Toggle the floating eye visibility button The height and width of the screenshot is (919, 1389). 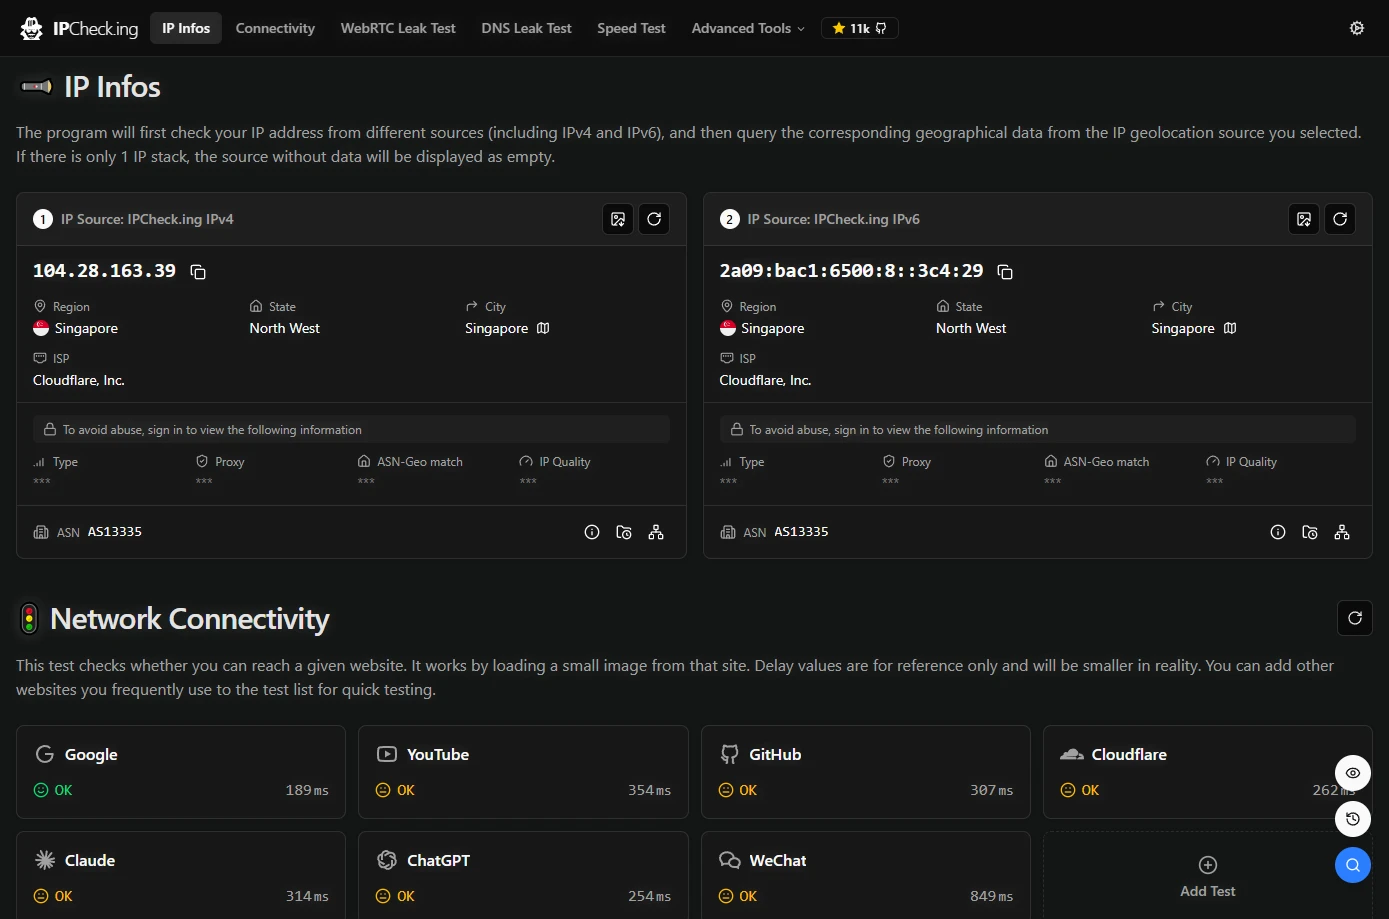(1353, 773)
